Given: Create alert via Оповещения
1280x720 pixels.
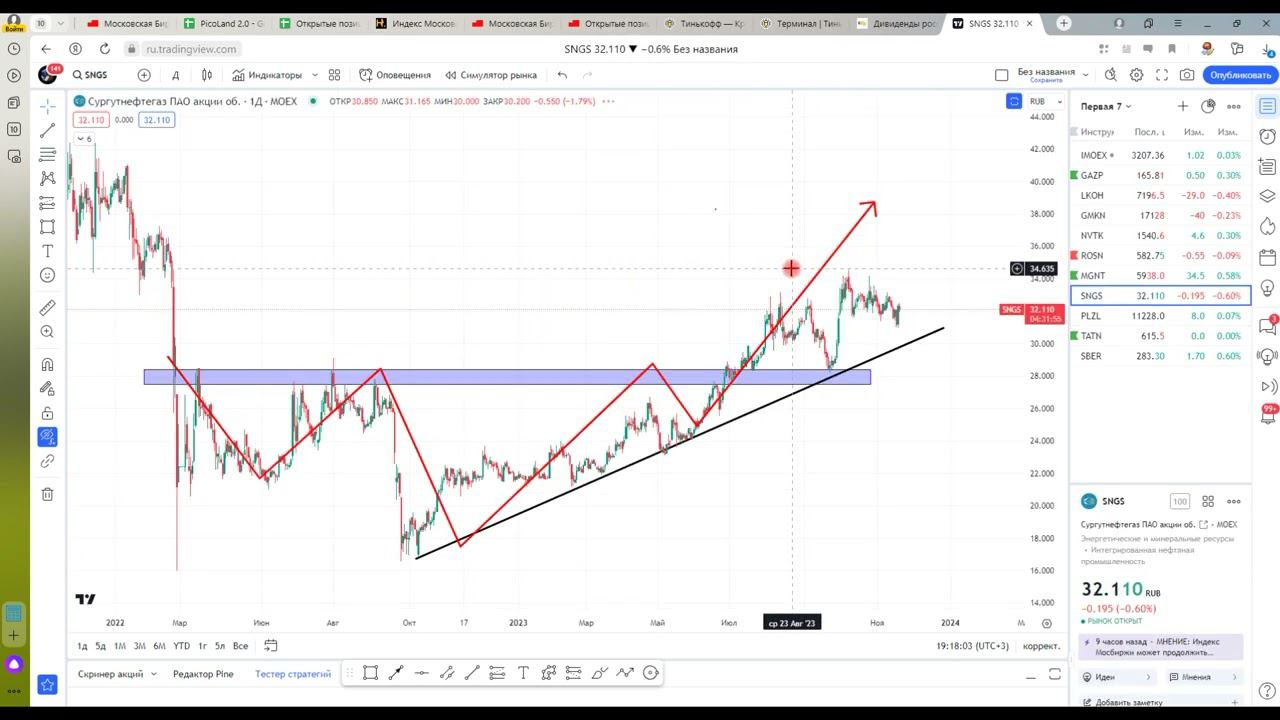Looking at the screenshot, I should 395,75.
